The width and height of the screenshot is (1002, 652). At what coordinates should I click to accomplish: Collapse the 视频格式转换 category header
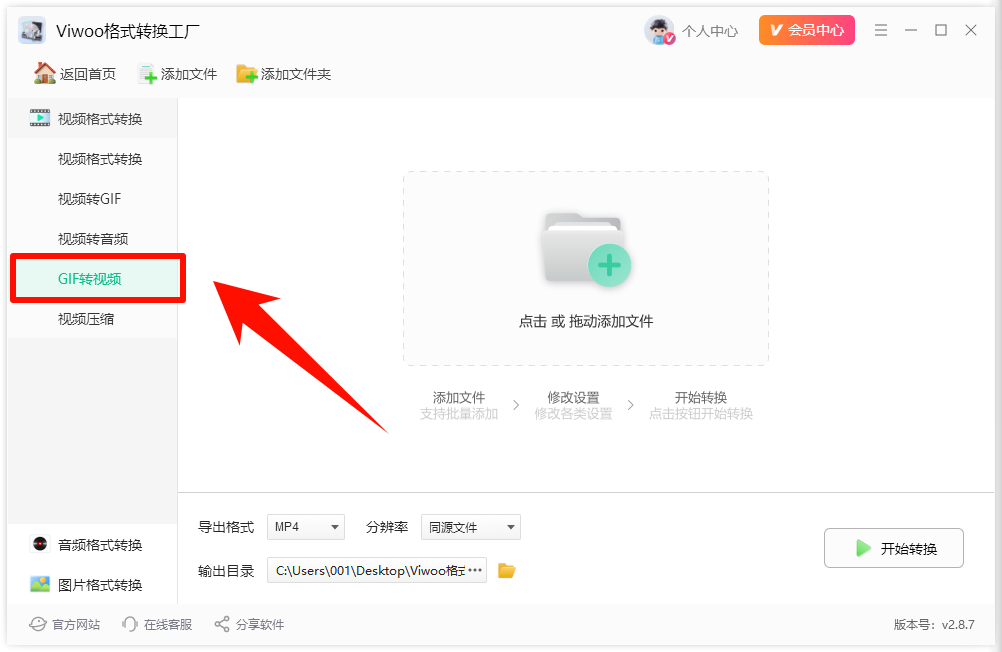[93, 118]
